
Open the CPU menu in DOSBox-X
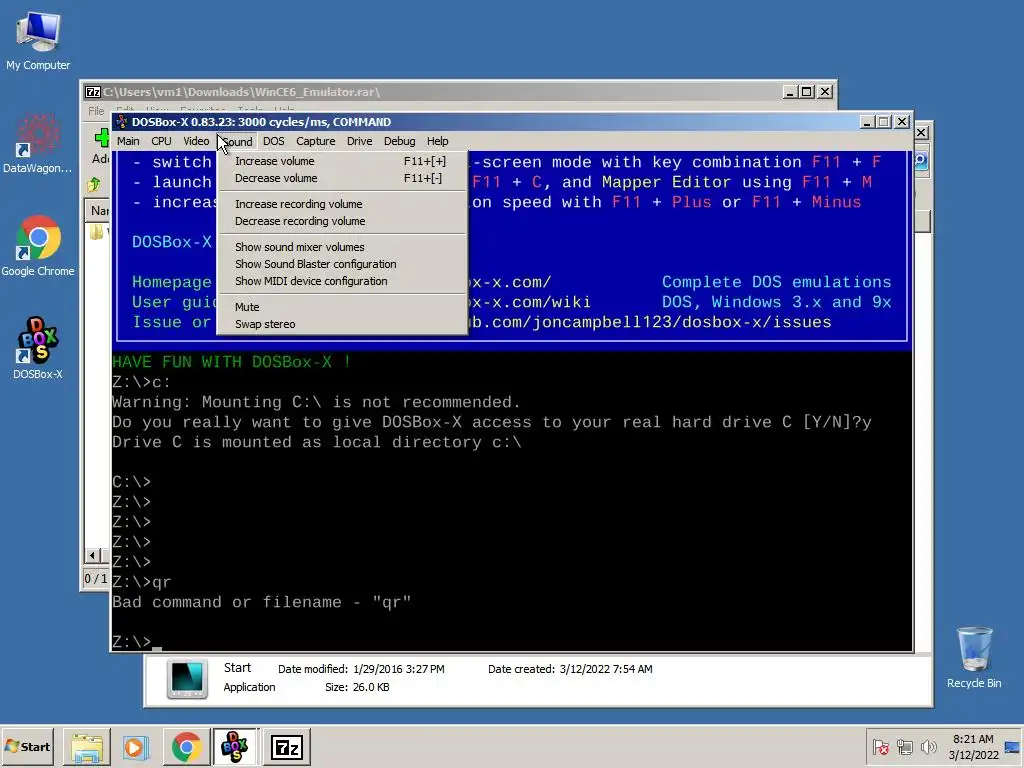pyautogui.click(x=161, y=141)
